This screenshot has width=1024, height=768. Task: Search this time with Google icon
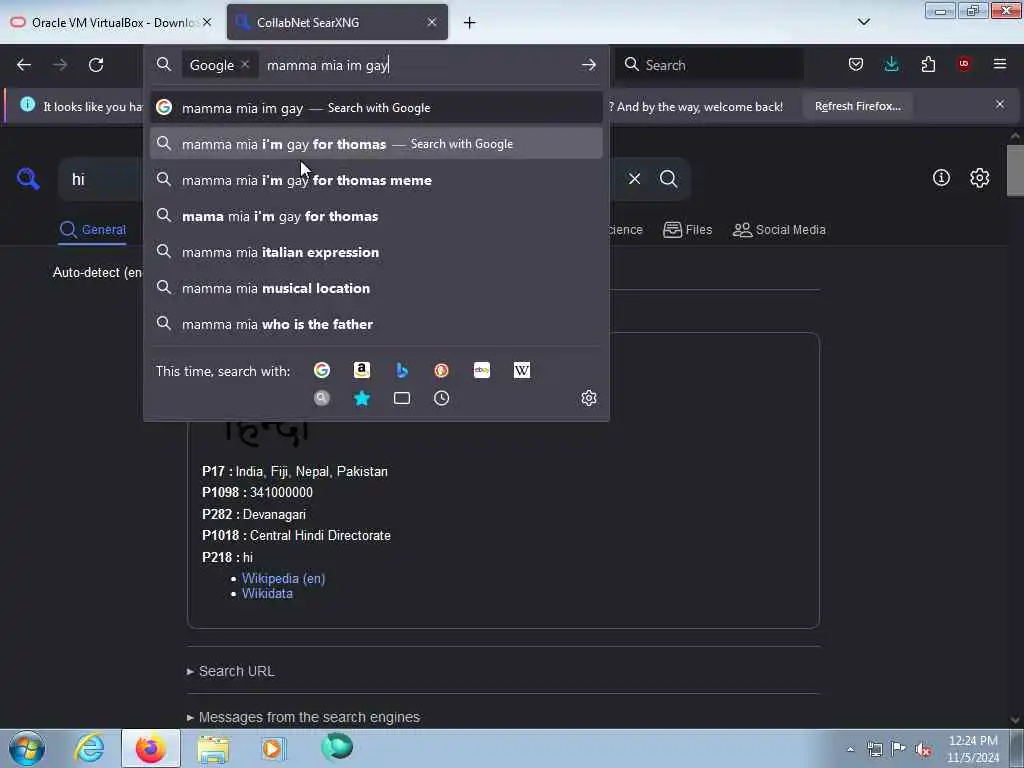click(322, 370)
